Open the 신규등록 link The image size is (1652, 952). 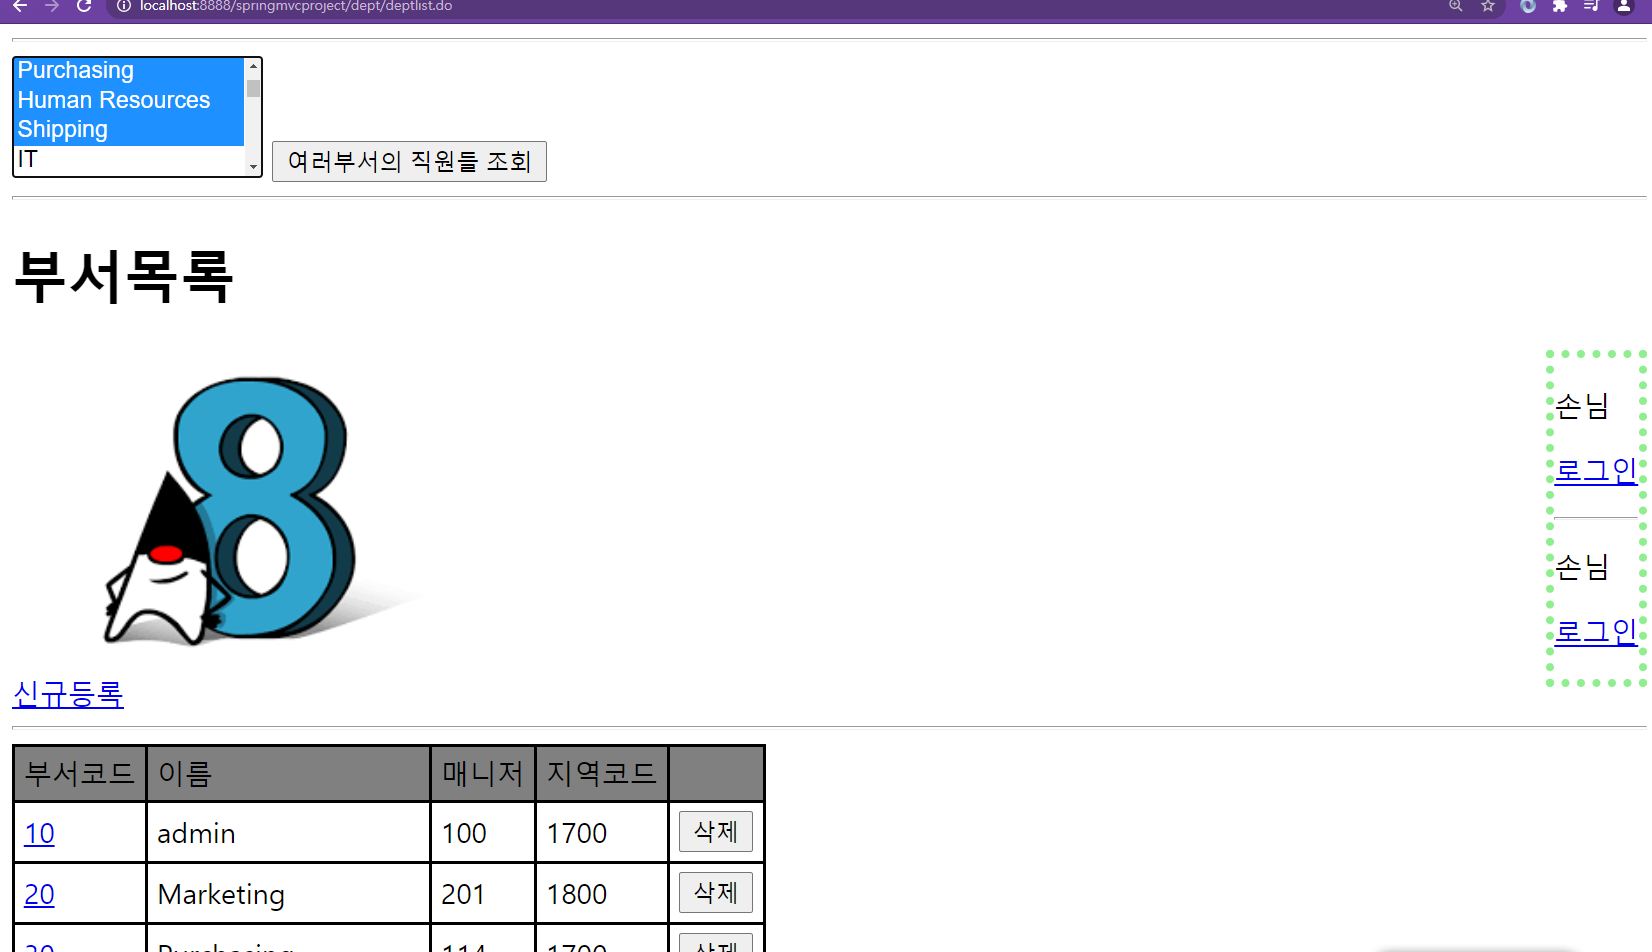click(68, 693)
